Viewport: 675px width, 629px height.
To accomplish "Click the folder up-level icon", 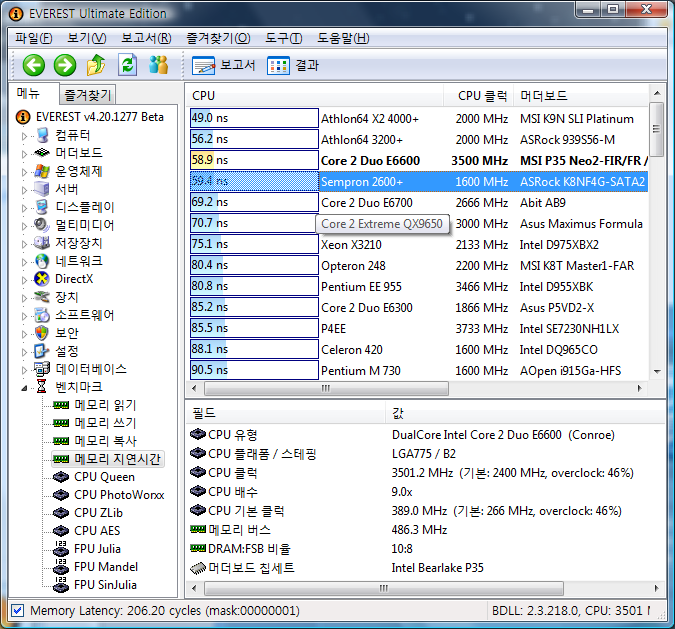I will [x=96, y=65].
